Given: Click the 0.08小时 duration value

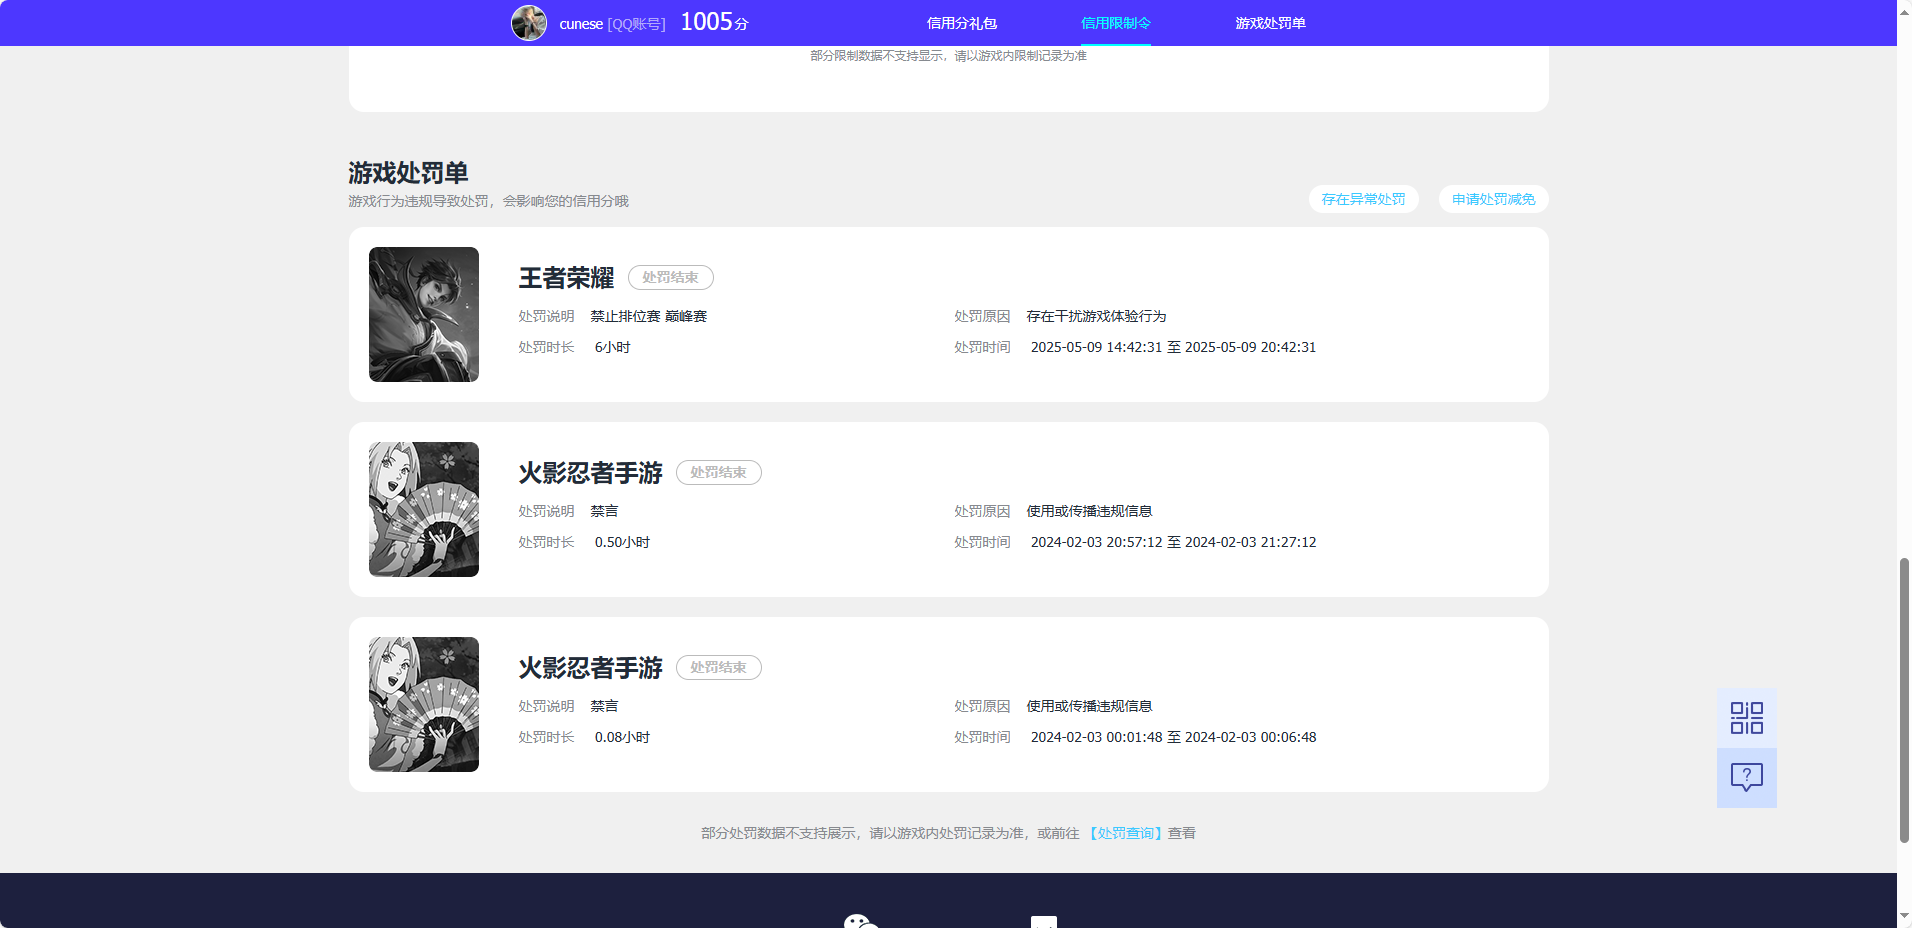Looking at the screenshot, I should tap(622, 737).
